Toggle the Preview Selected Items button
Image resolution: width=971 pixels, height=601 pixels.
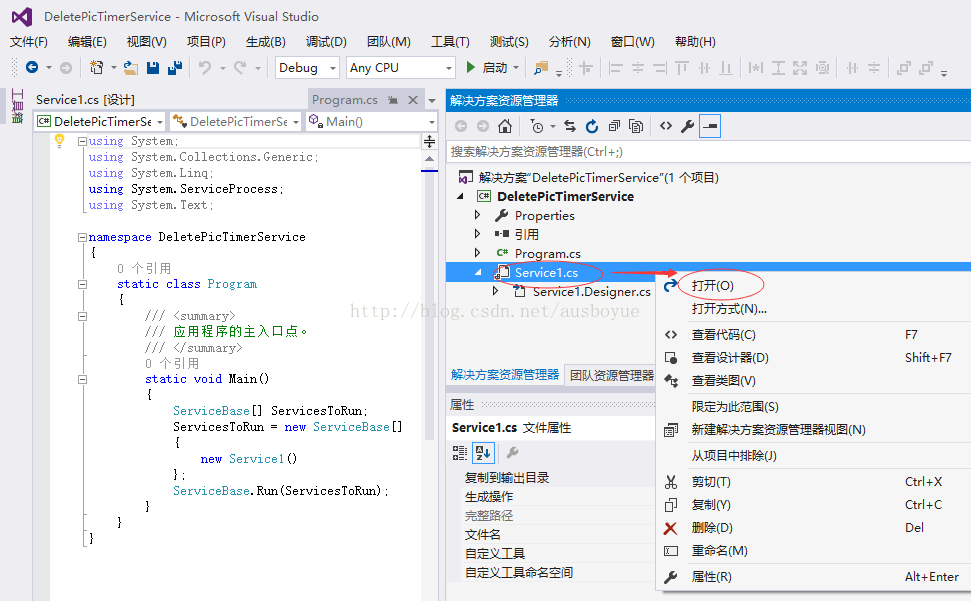(710, 126)
